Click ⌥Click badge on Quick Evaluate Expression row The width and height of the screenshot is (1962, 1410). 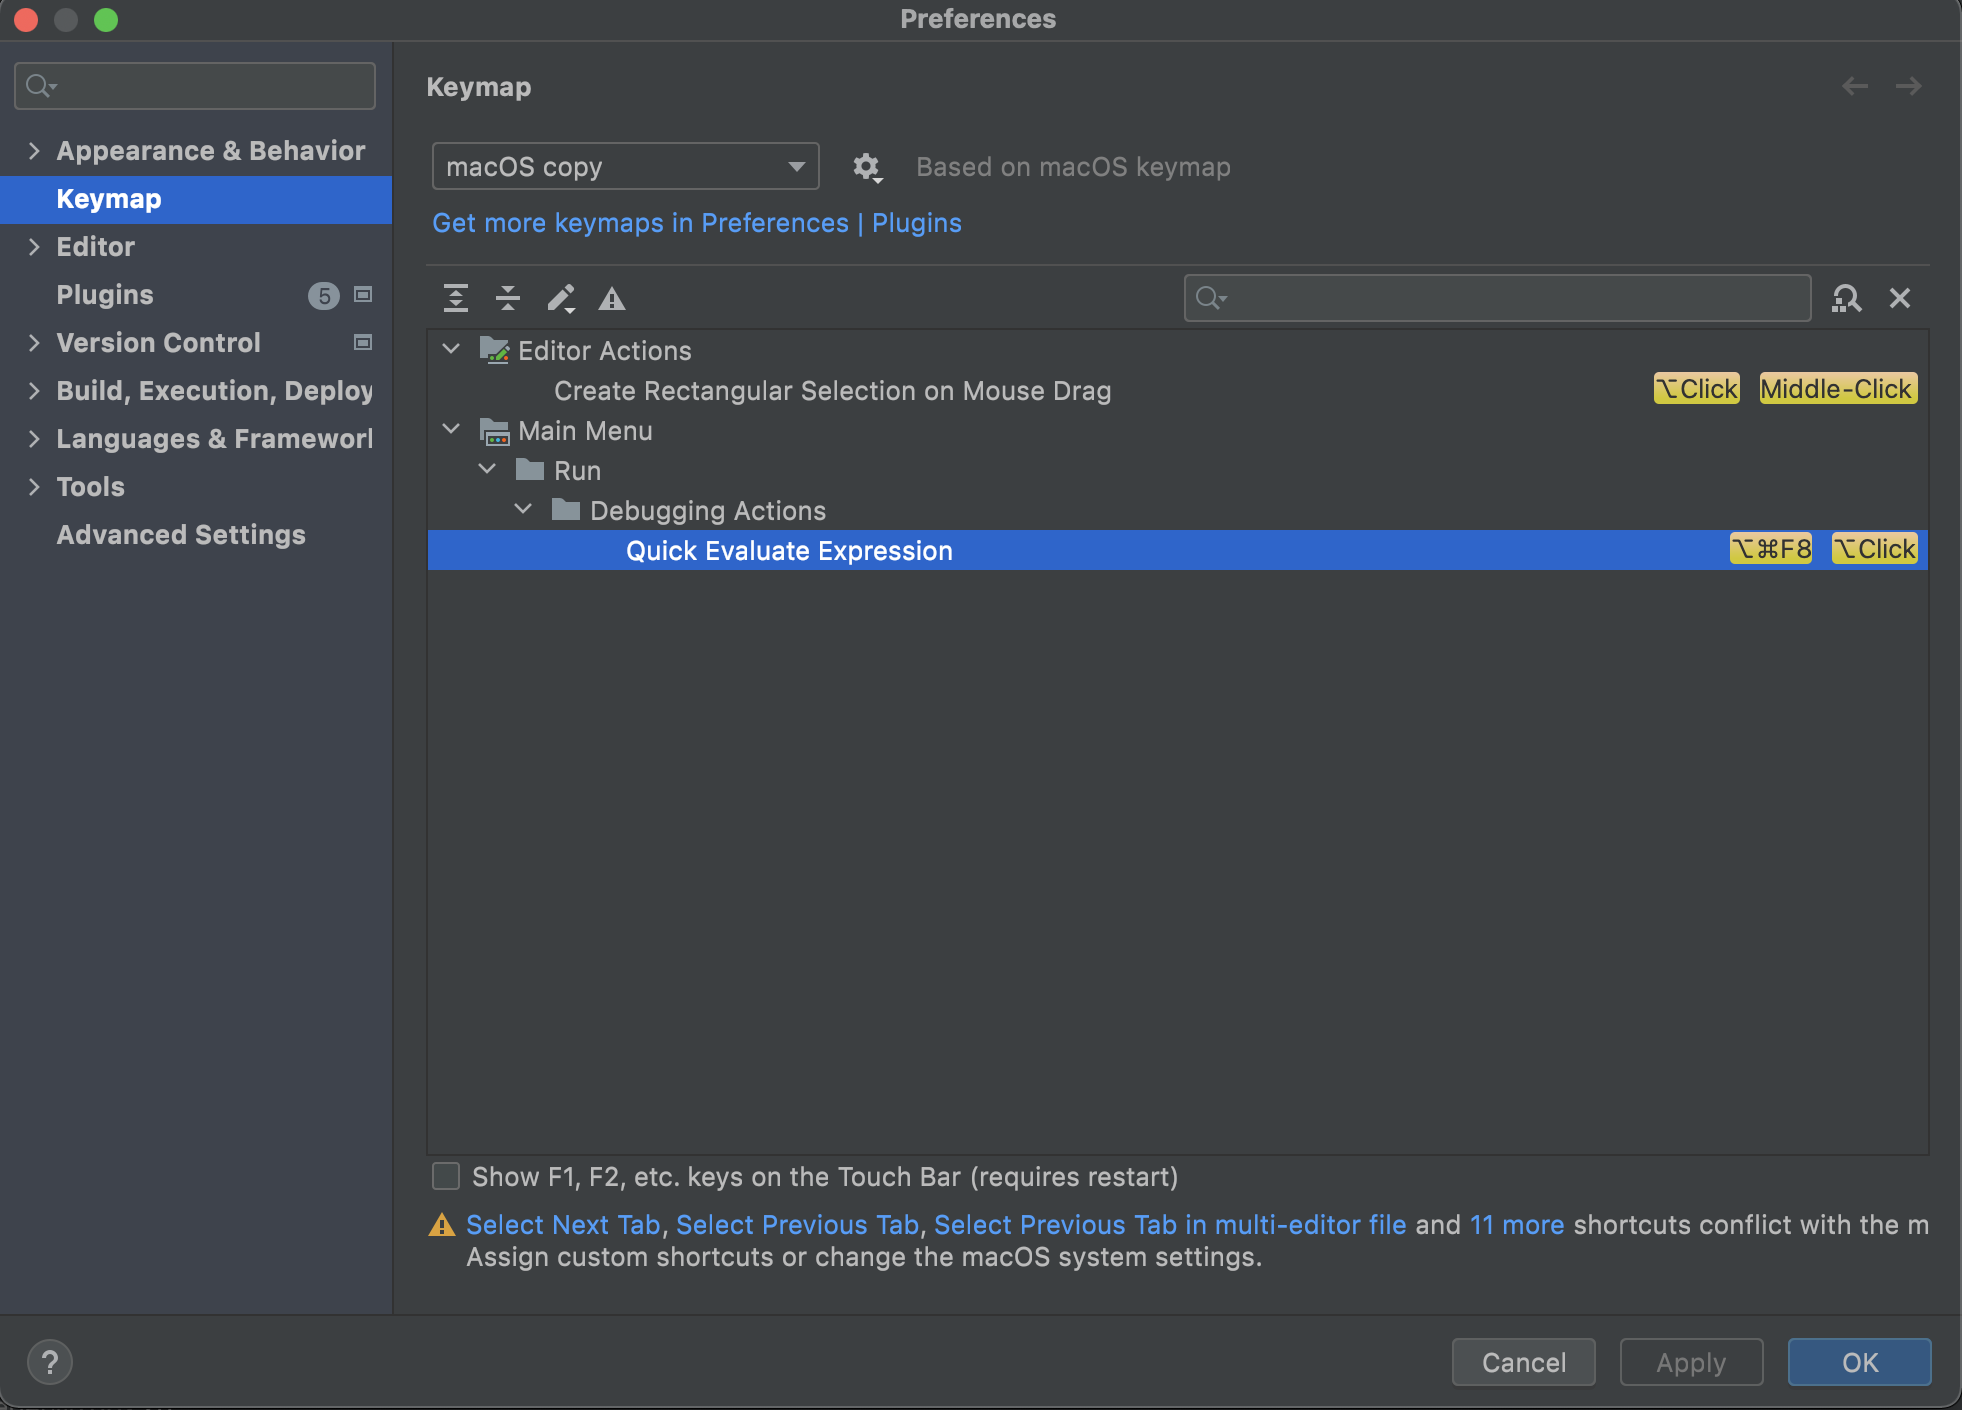tap(1874, 549)
